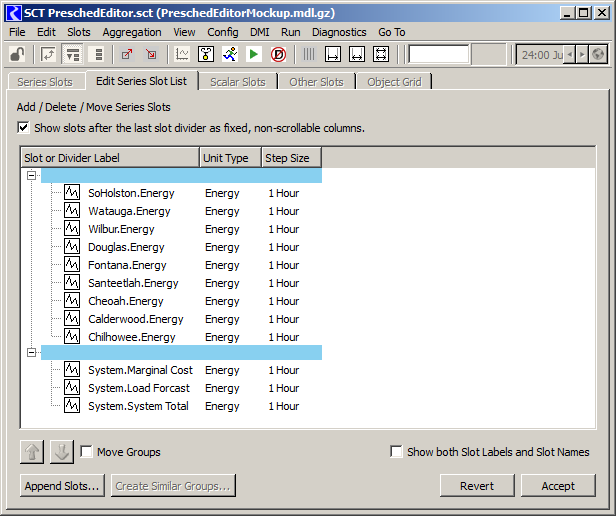616x516 pixels.
Task: Click the fit all columns icon
Action: point(381,54)
